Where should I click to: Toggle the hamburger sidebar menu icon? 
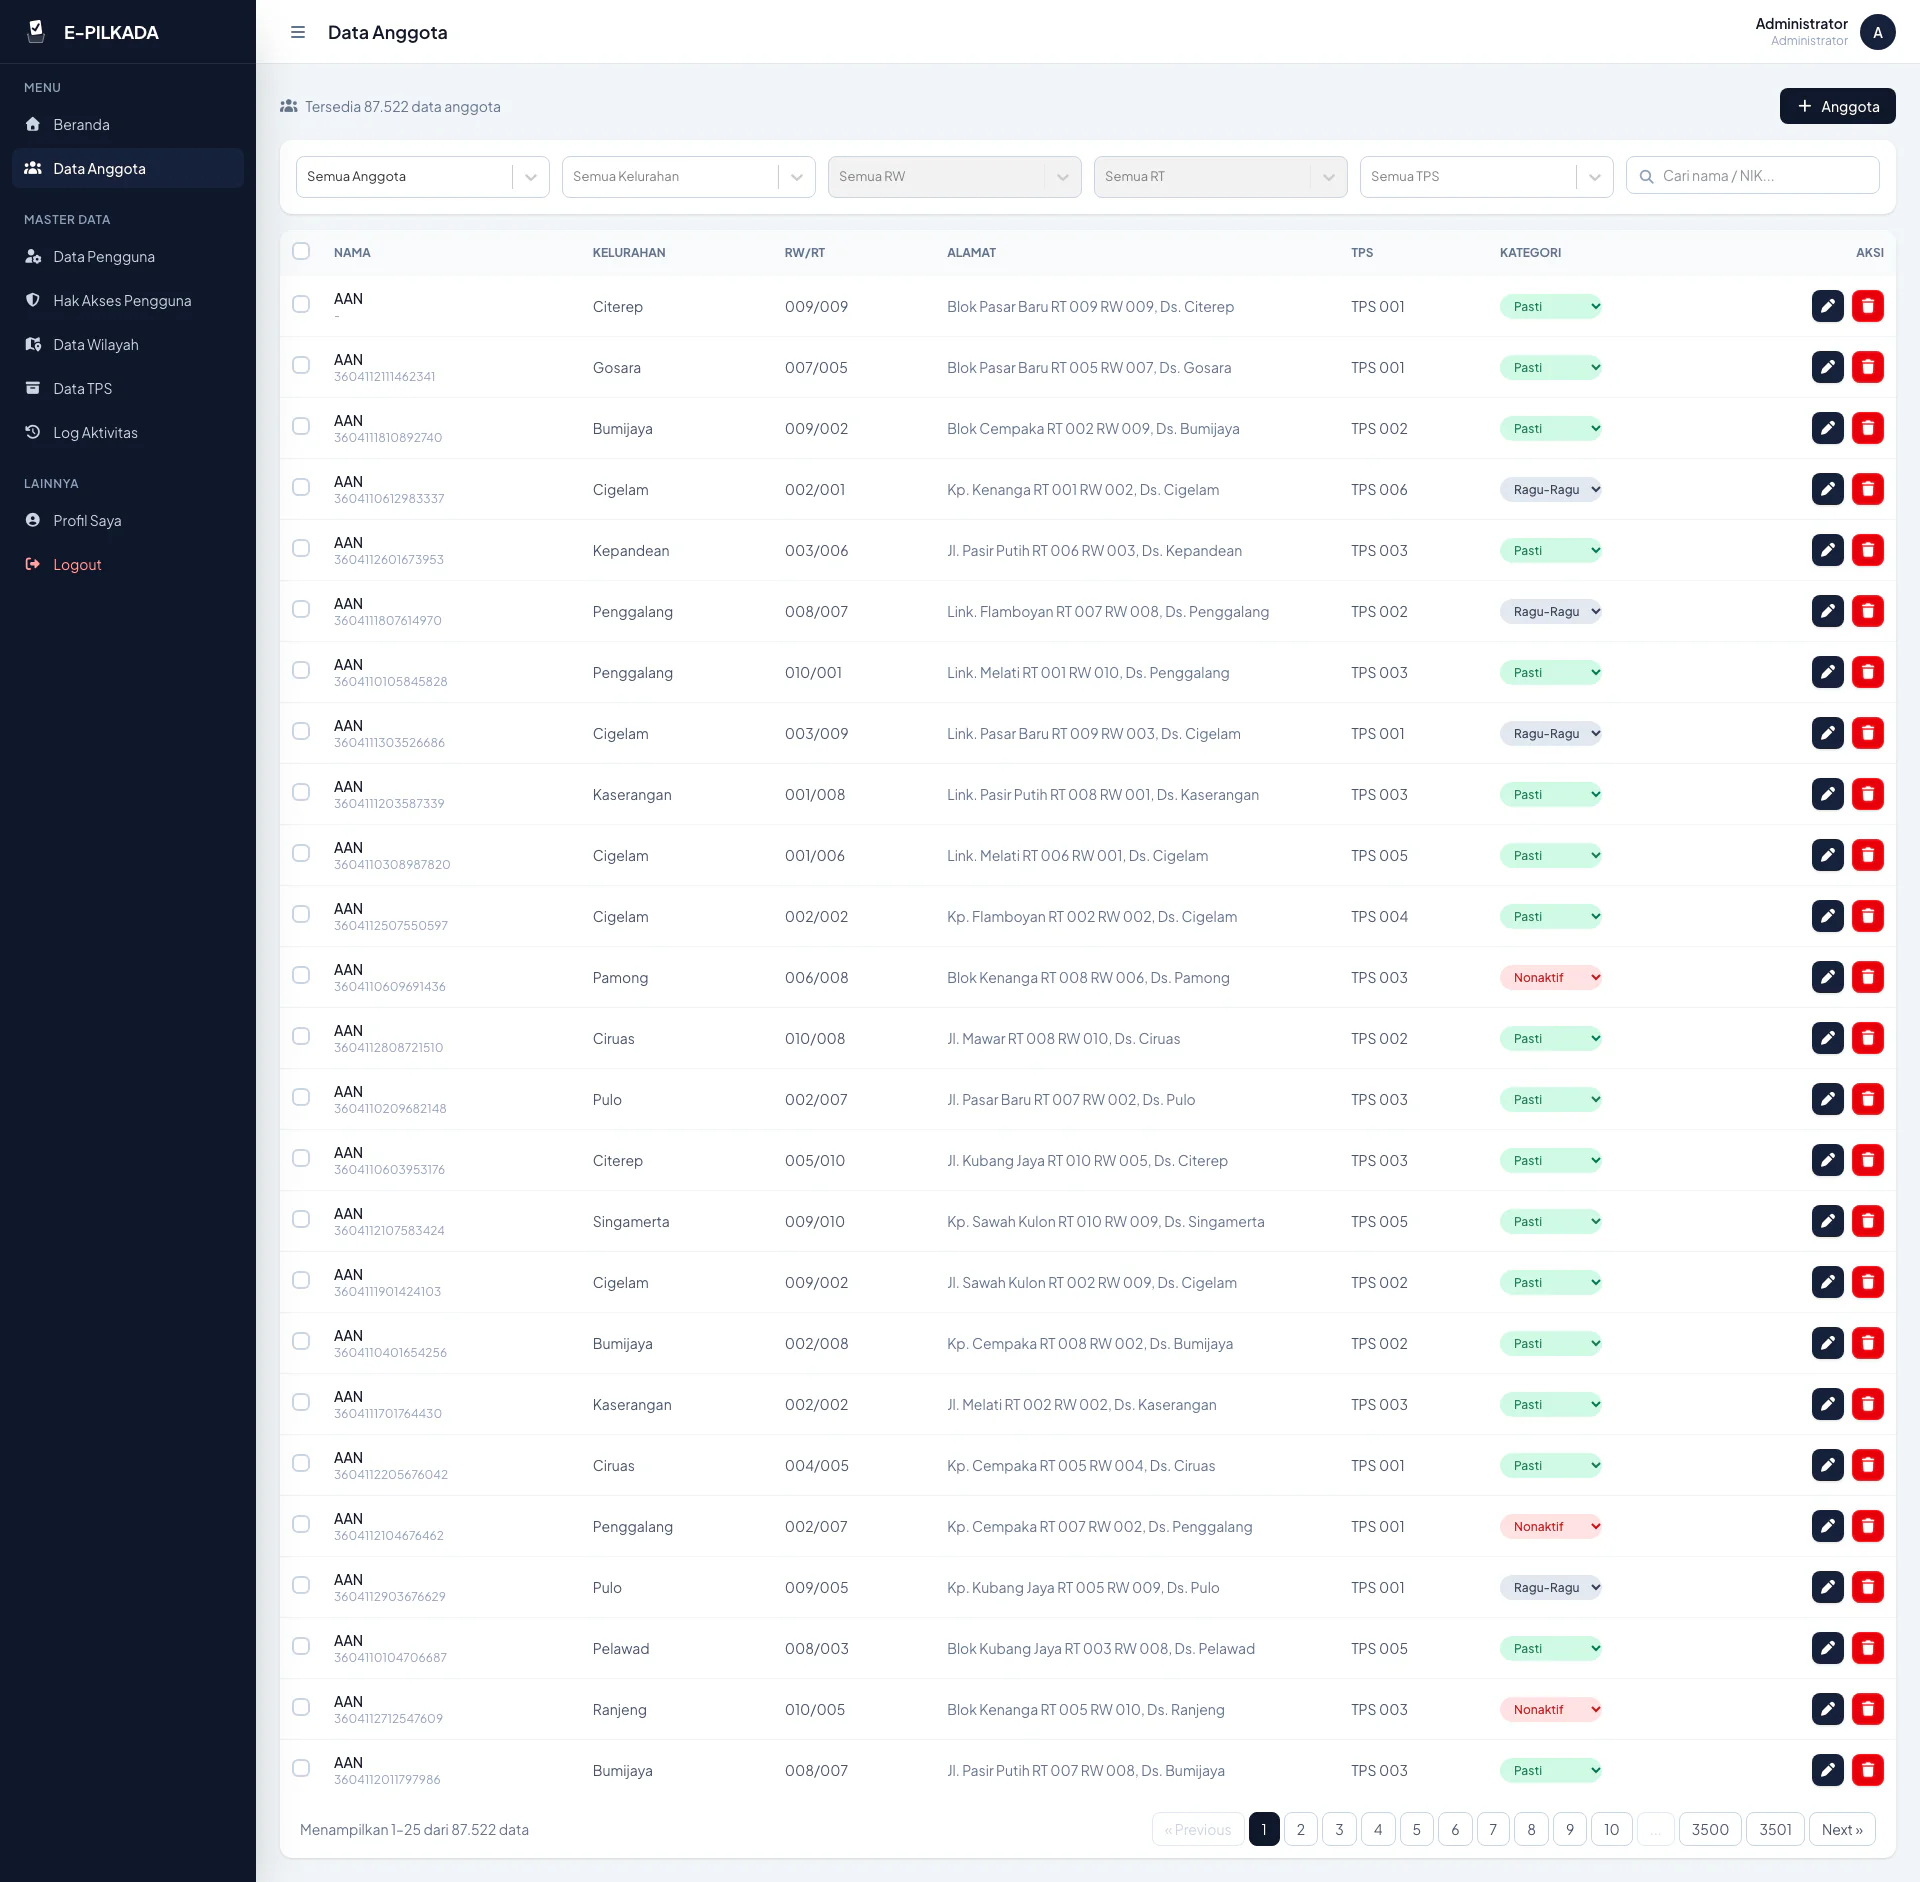[297, 32]
